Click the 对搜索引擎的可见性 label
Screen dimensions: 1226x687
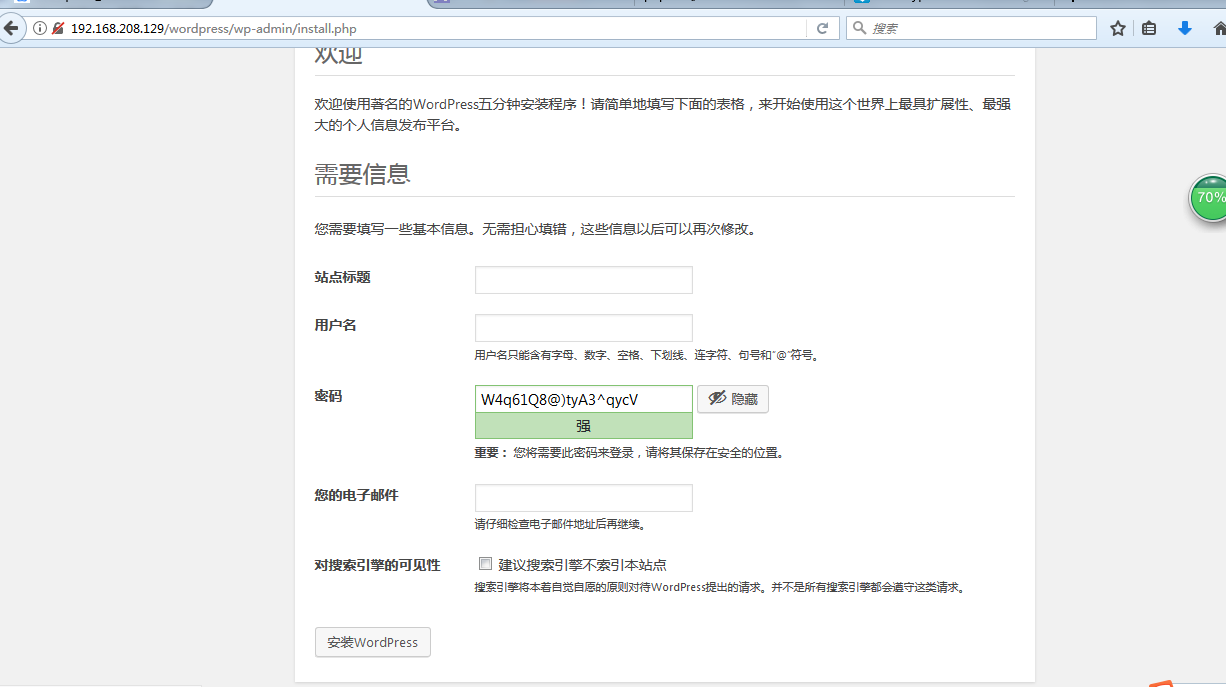point(378,565)
